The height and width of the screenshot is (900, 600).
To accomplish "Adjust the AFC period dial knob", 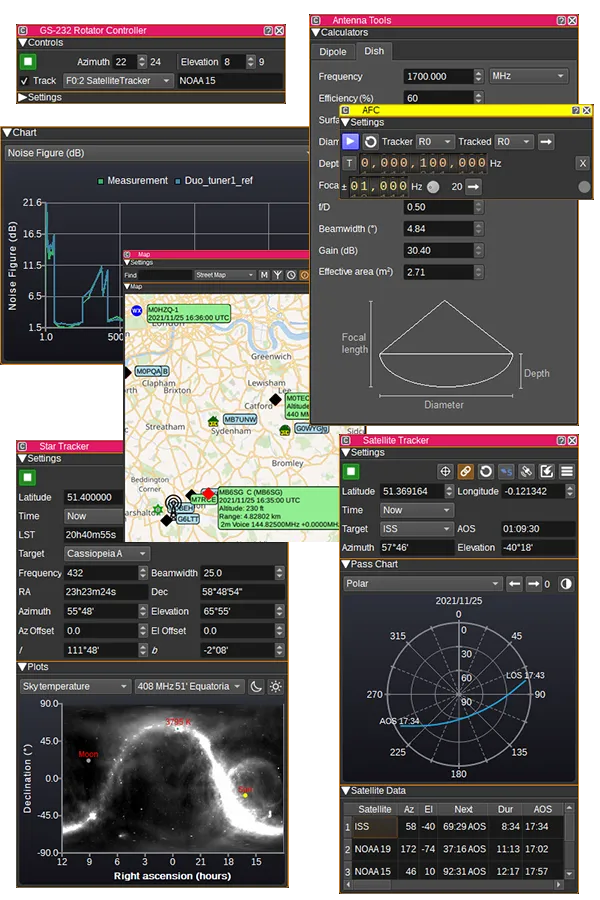I will 433,187.
